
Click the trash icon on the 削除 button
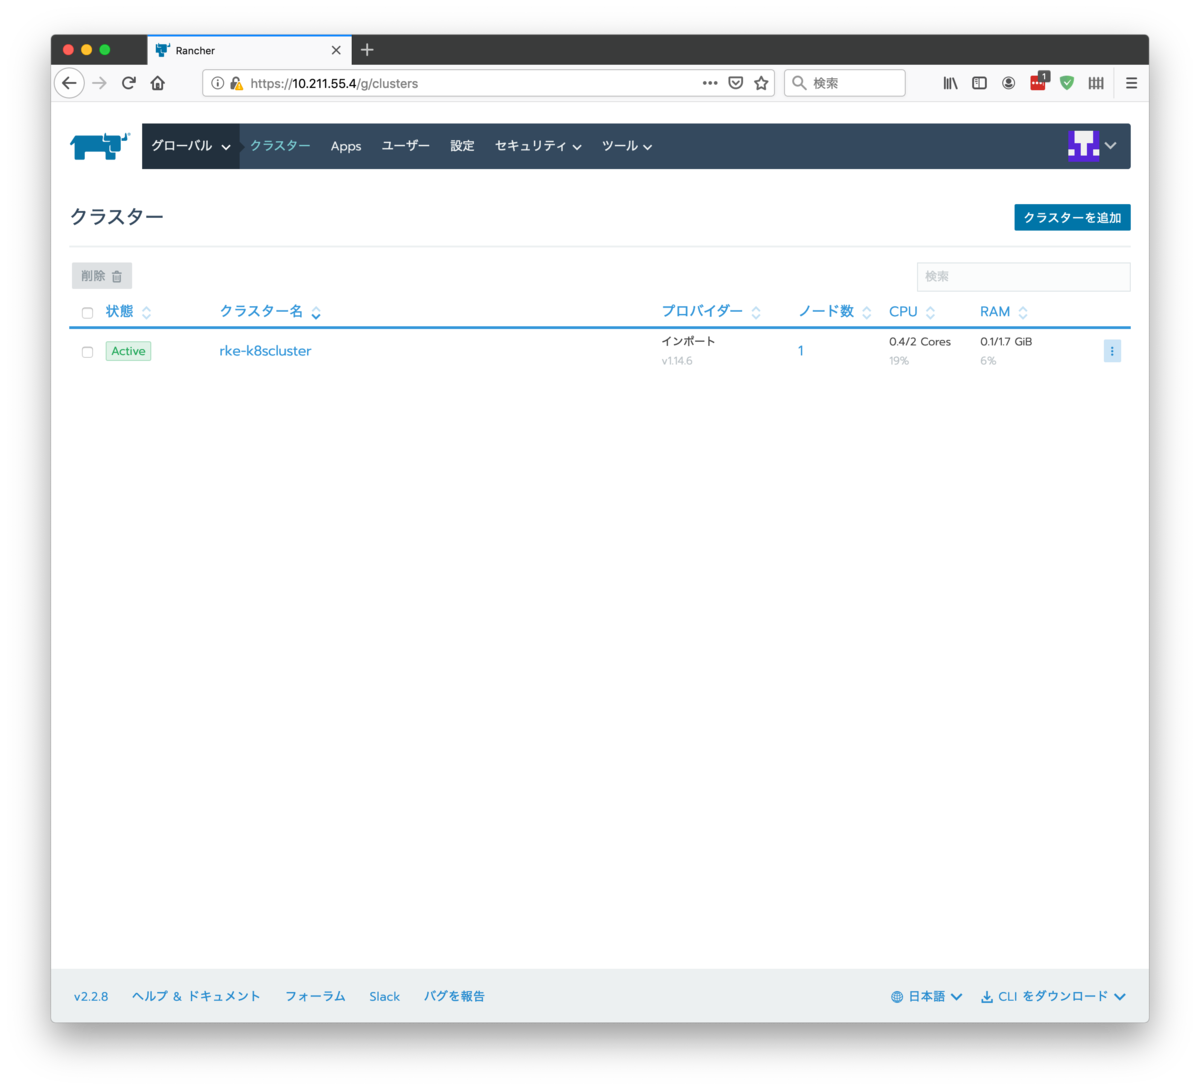[x=117, y=276]
